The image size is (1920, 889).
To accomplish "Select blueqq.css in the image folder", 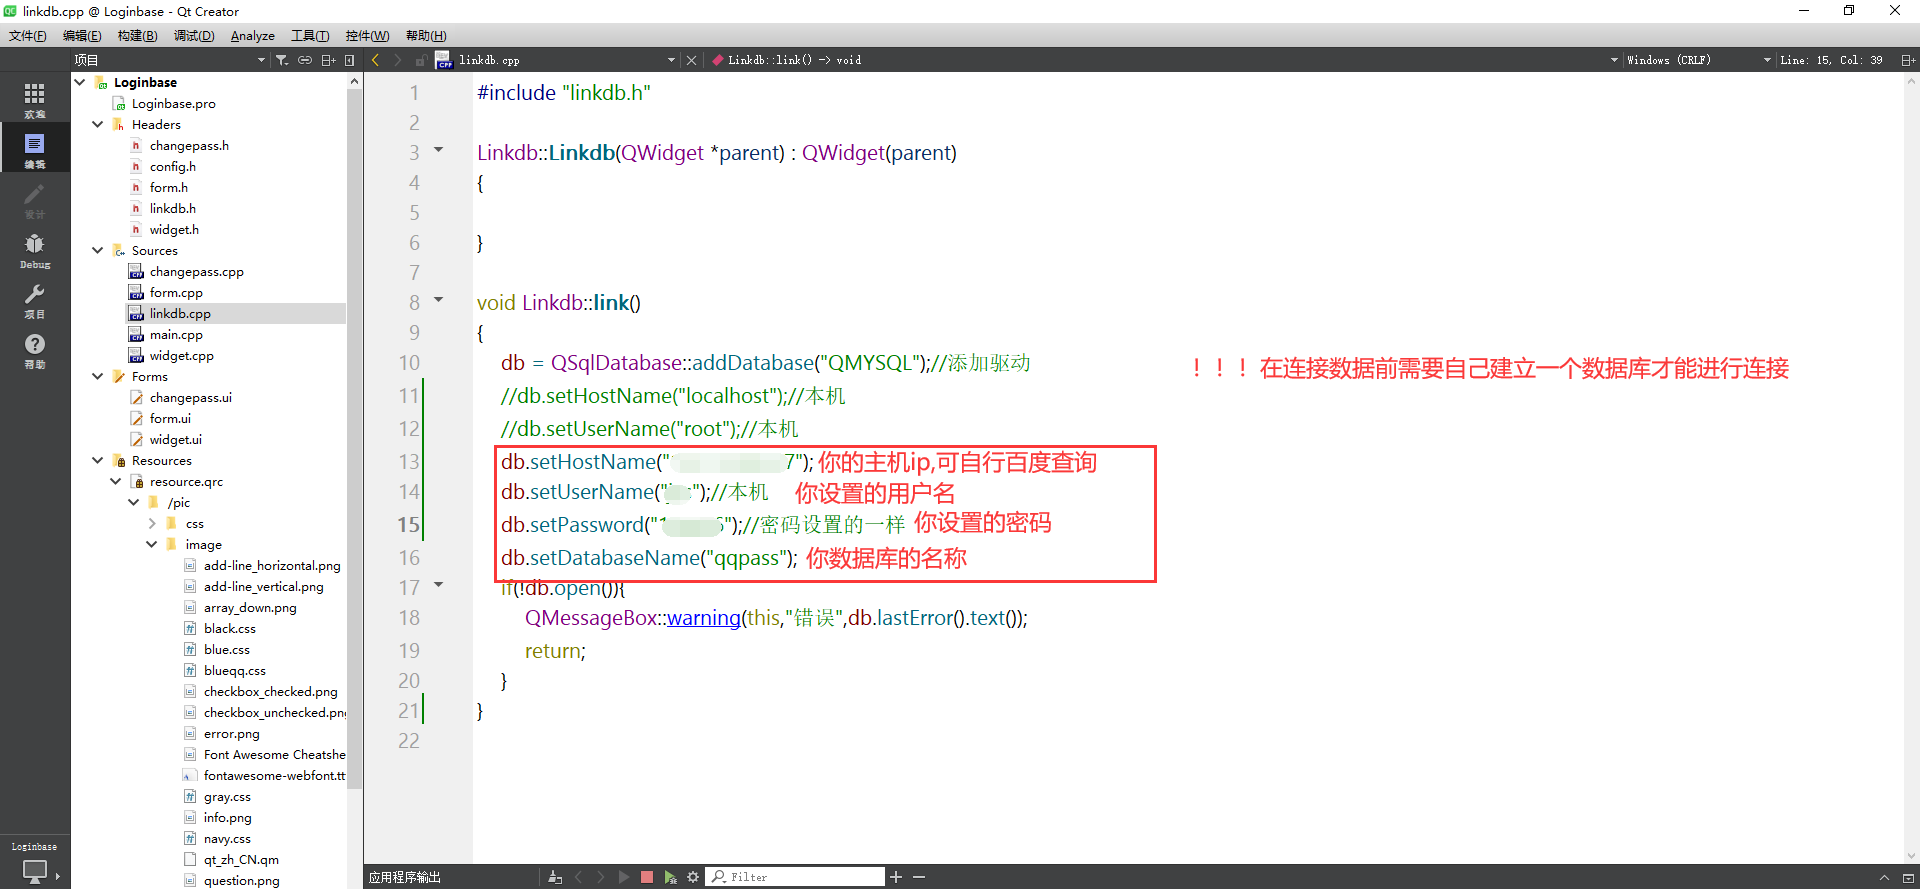I will pyautogui.click(x=235, y=670).
